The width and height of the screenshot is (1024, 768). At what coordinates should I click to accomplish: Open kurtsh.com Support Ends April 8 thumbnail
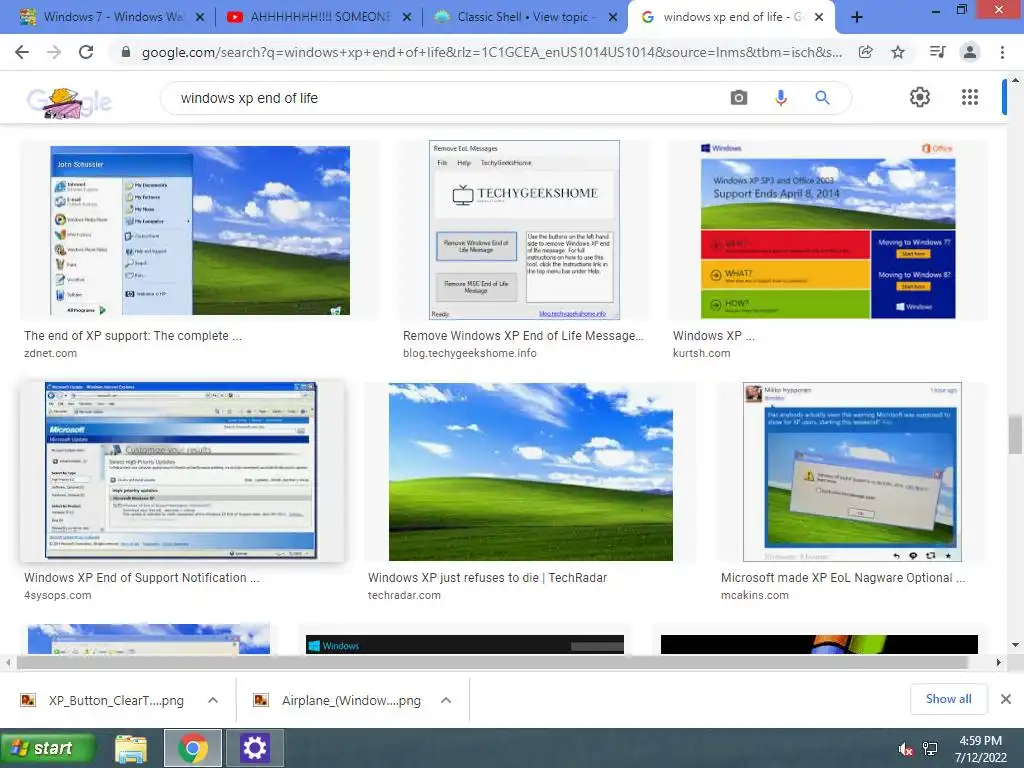pos(827,231)
